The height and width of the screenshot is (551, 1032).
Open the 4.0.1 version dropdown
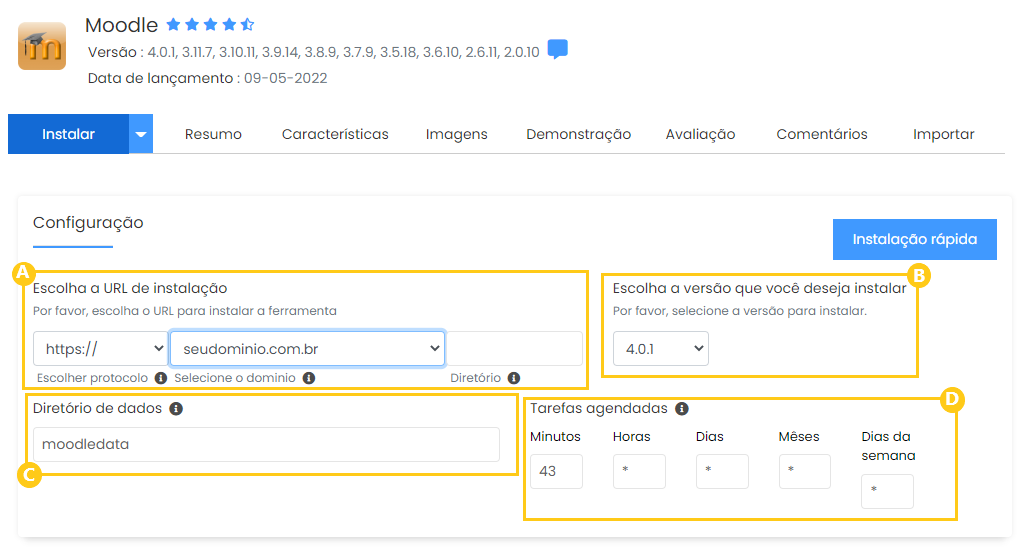click(661, 349)
